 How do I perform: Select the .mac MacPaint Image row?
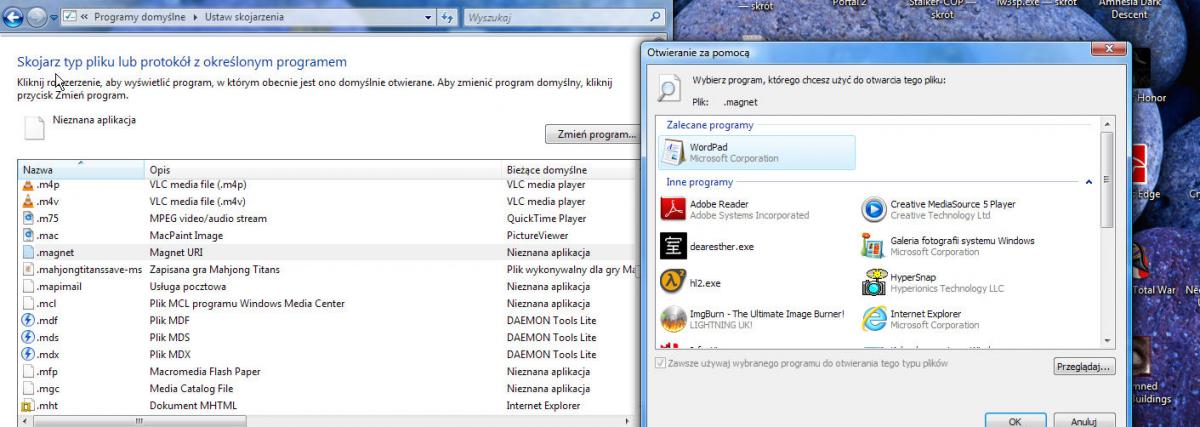point(329,236)
